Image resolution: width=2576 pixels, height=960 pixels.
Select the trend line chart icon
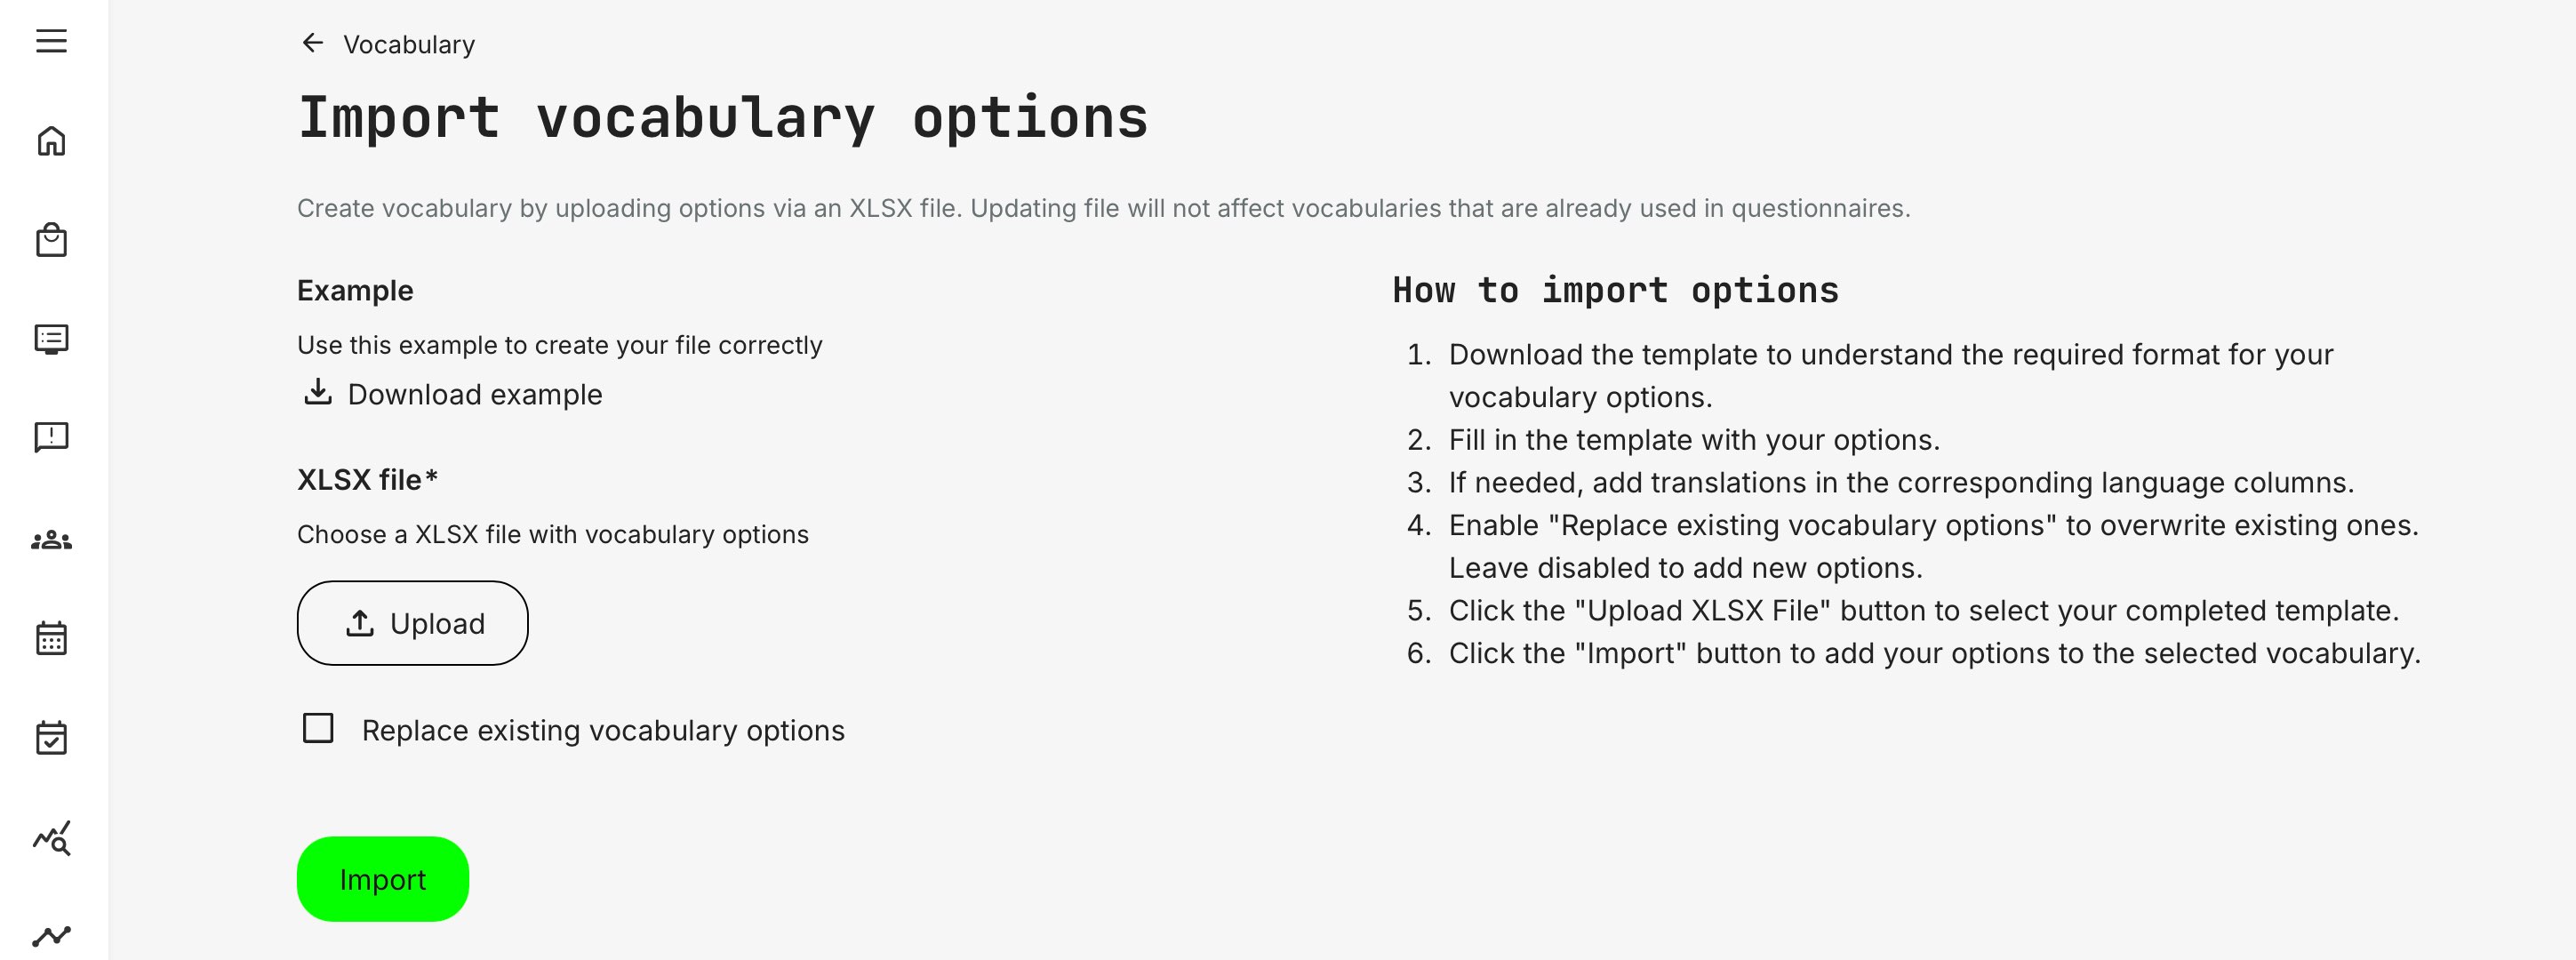pos(52,934)
